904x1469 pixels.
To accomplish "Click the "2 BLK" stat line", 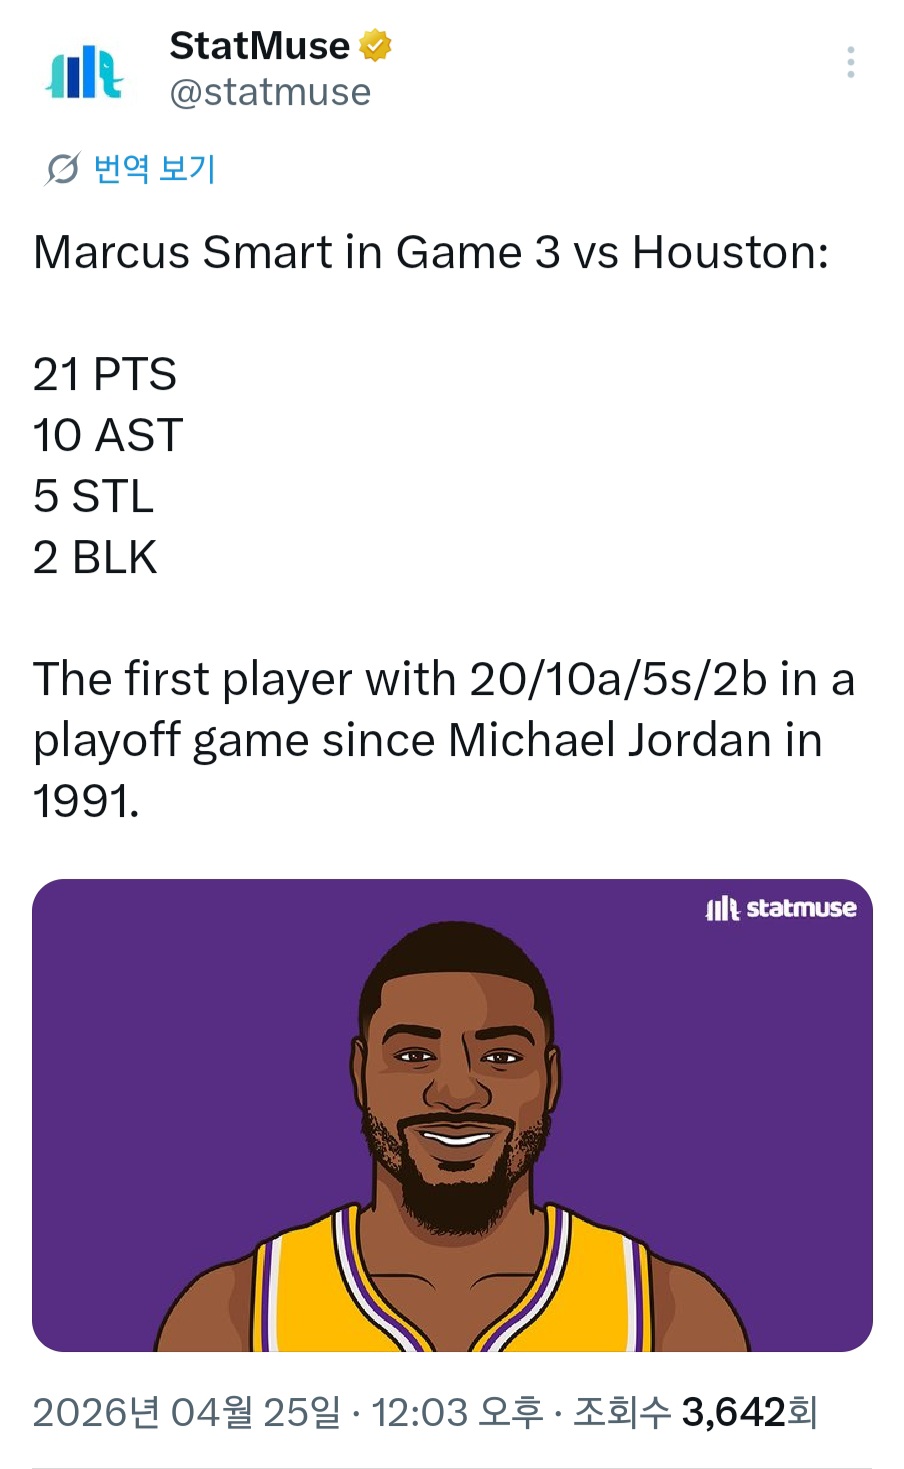I will click(x=95, y=558).
